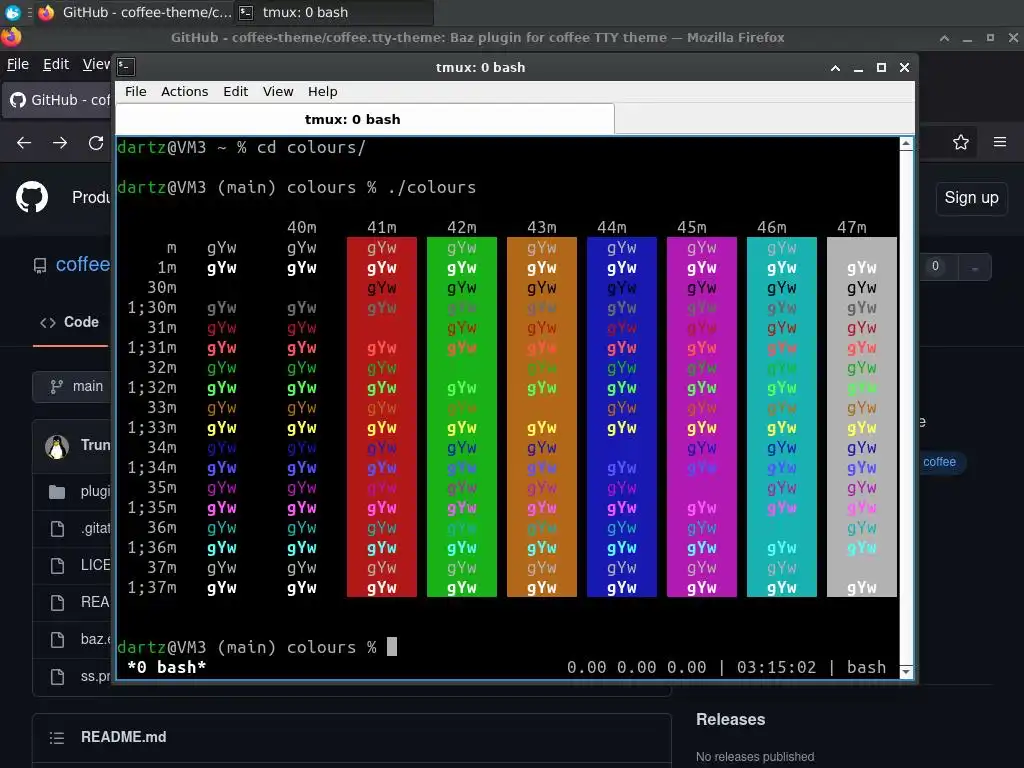
Task: Click file icon of ss.png row
Action: pyautogui.click(x=57, y=677)
